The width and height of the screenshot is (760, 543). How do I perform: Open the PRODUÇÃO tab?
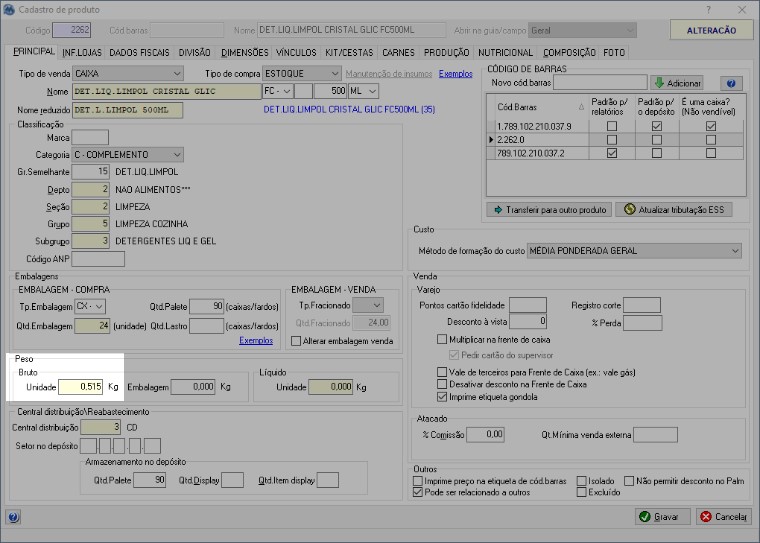tap(446, 52)
